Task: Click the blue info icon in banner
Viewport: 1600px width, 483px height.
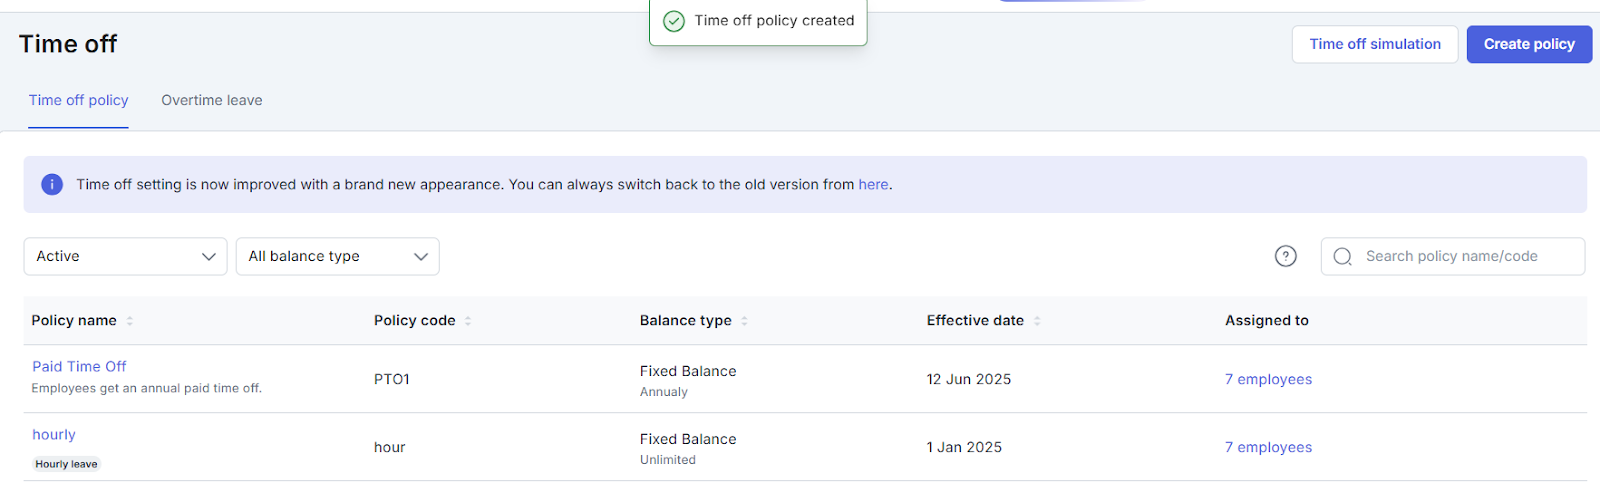Action: coord(52,184)
